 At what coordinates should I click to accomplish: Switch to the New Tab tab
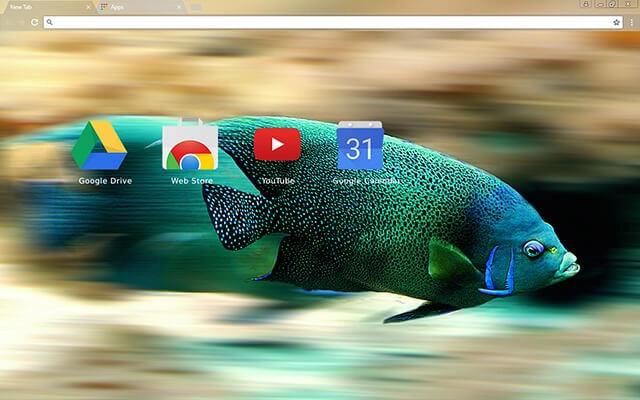tap(47, 7)
